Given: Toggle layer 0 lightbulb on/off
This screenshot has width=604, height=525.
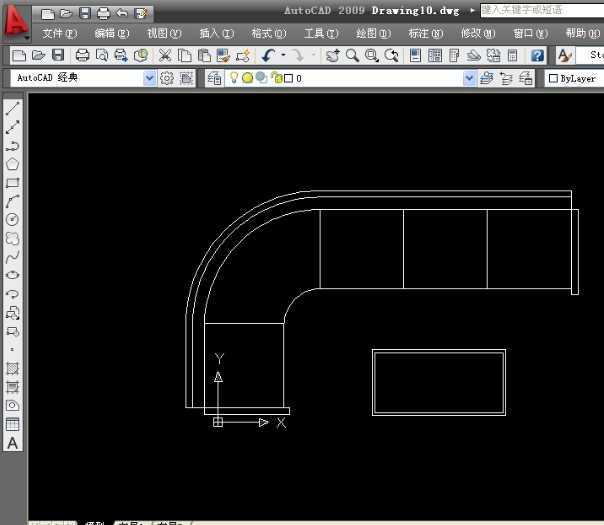Looking at the screenshot, I should (x=233, y=78).
